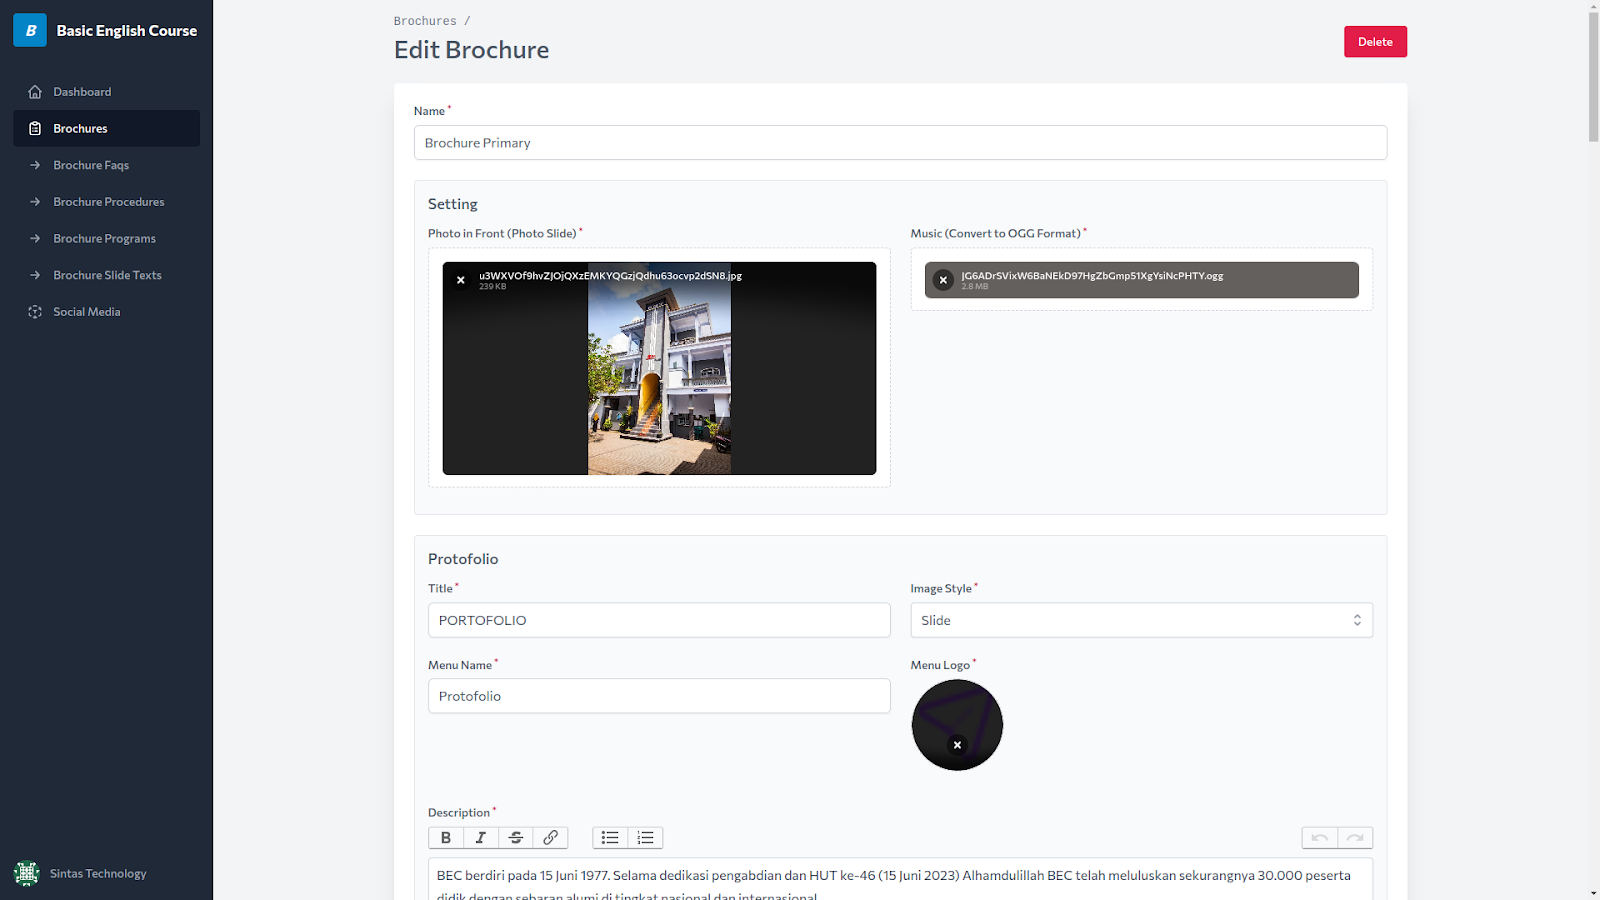Click the Edit Brochure page heading
Image resolution: width=1600 pixels, height=900 pixels.
472,50
